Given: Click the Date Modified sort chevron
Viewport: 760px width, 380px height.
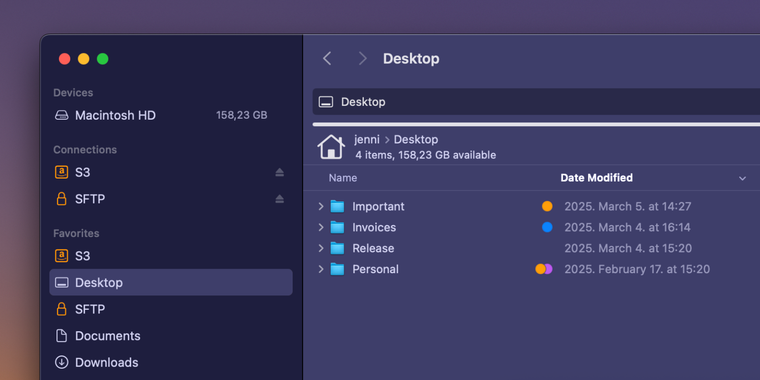Looking at the screenshot, I should point(742,178).
